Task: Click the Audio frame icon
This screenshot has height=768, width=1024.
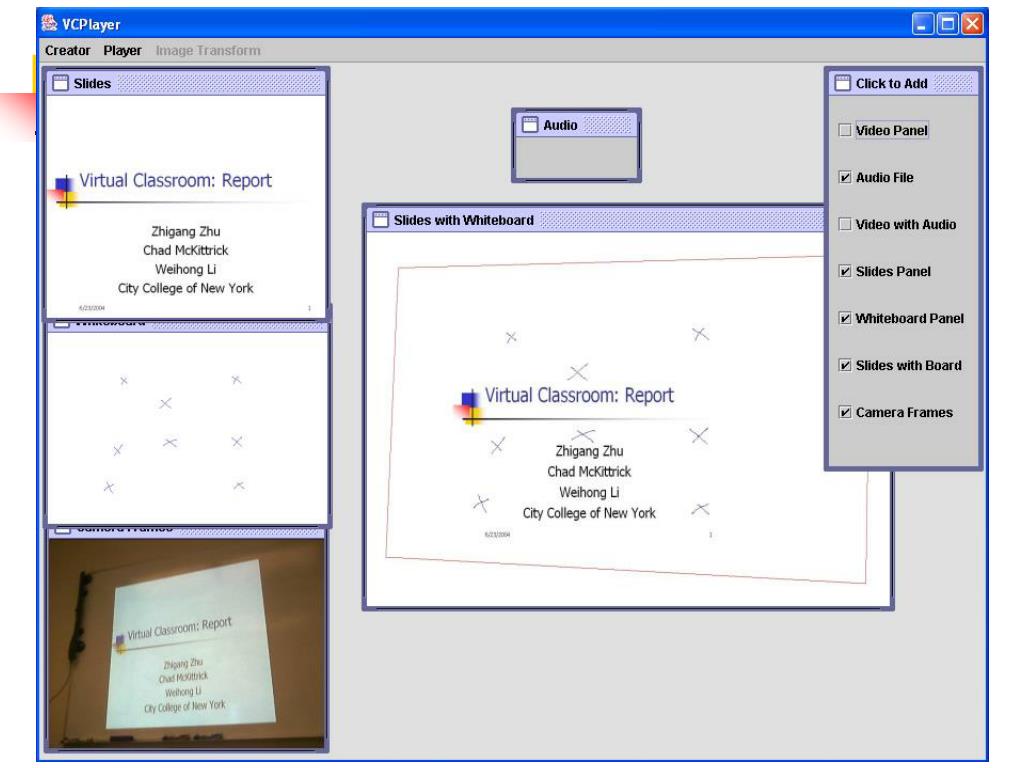Action: coord(528,124)
